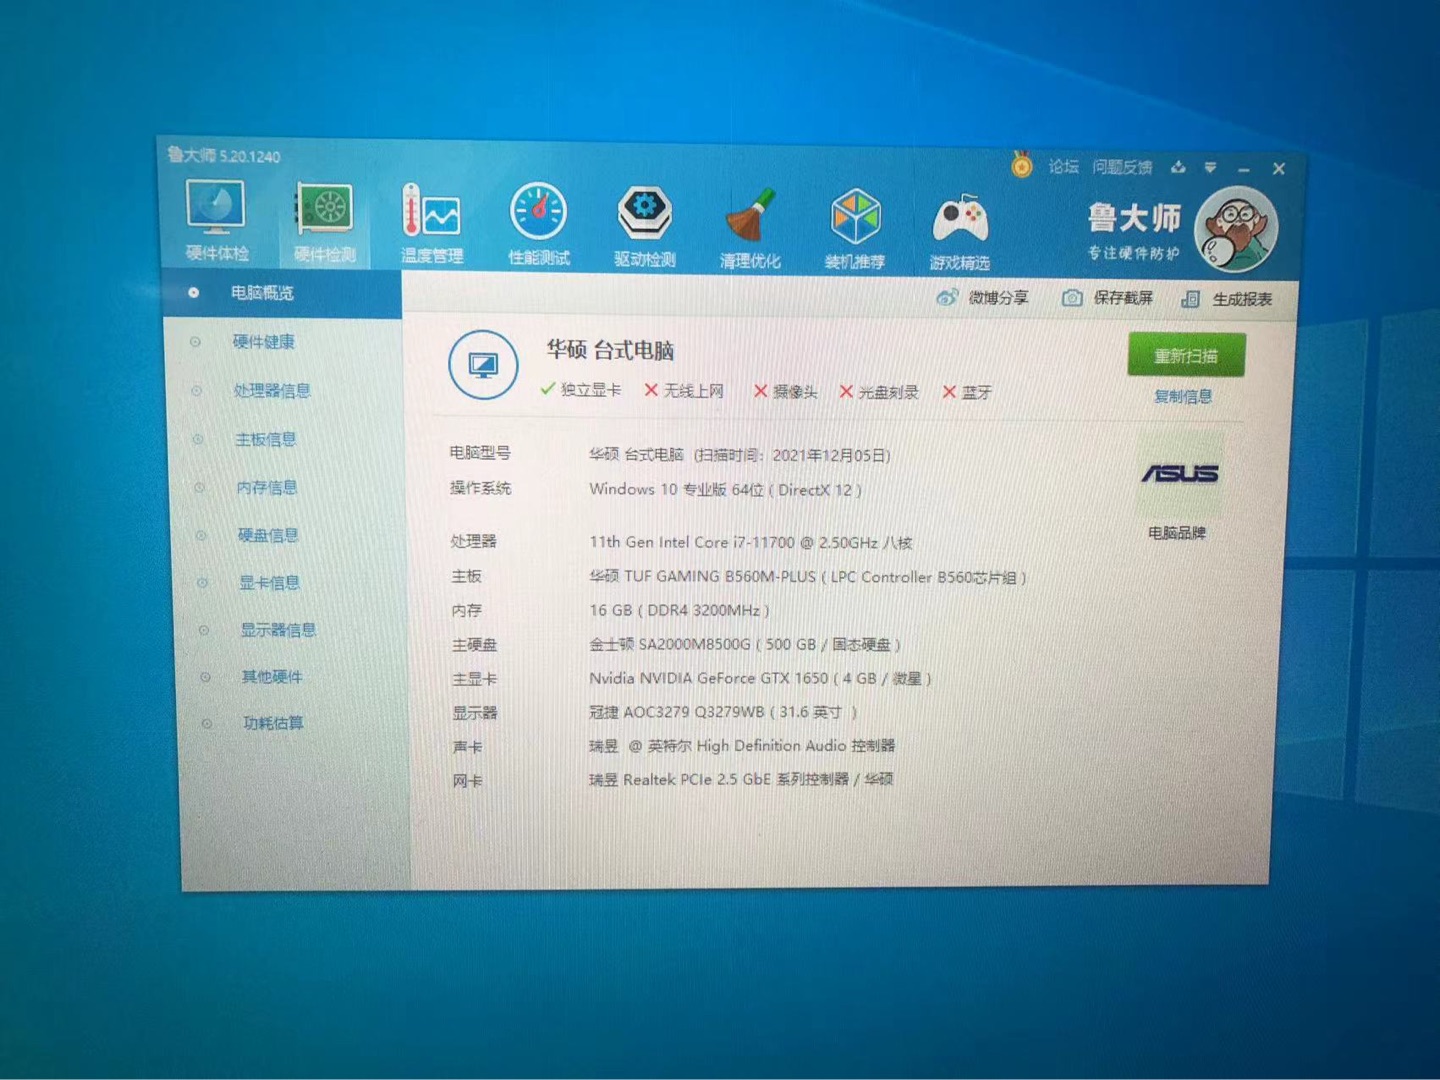
Task: Click the 电脑品牌 label under the logo
Action: pyautogui.click(x=1177, y=533)
